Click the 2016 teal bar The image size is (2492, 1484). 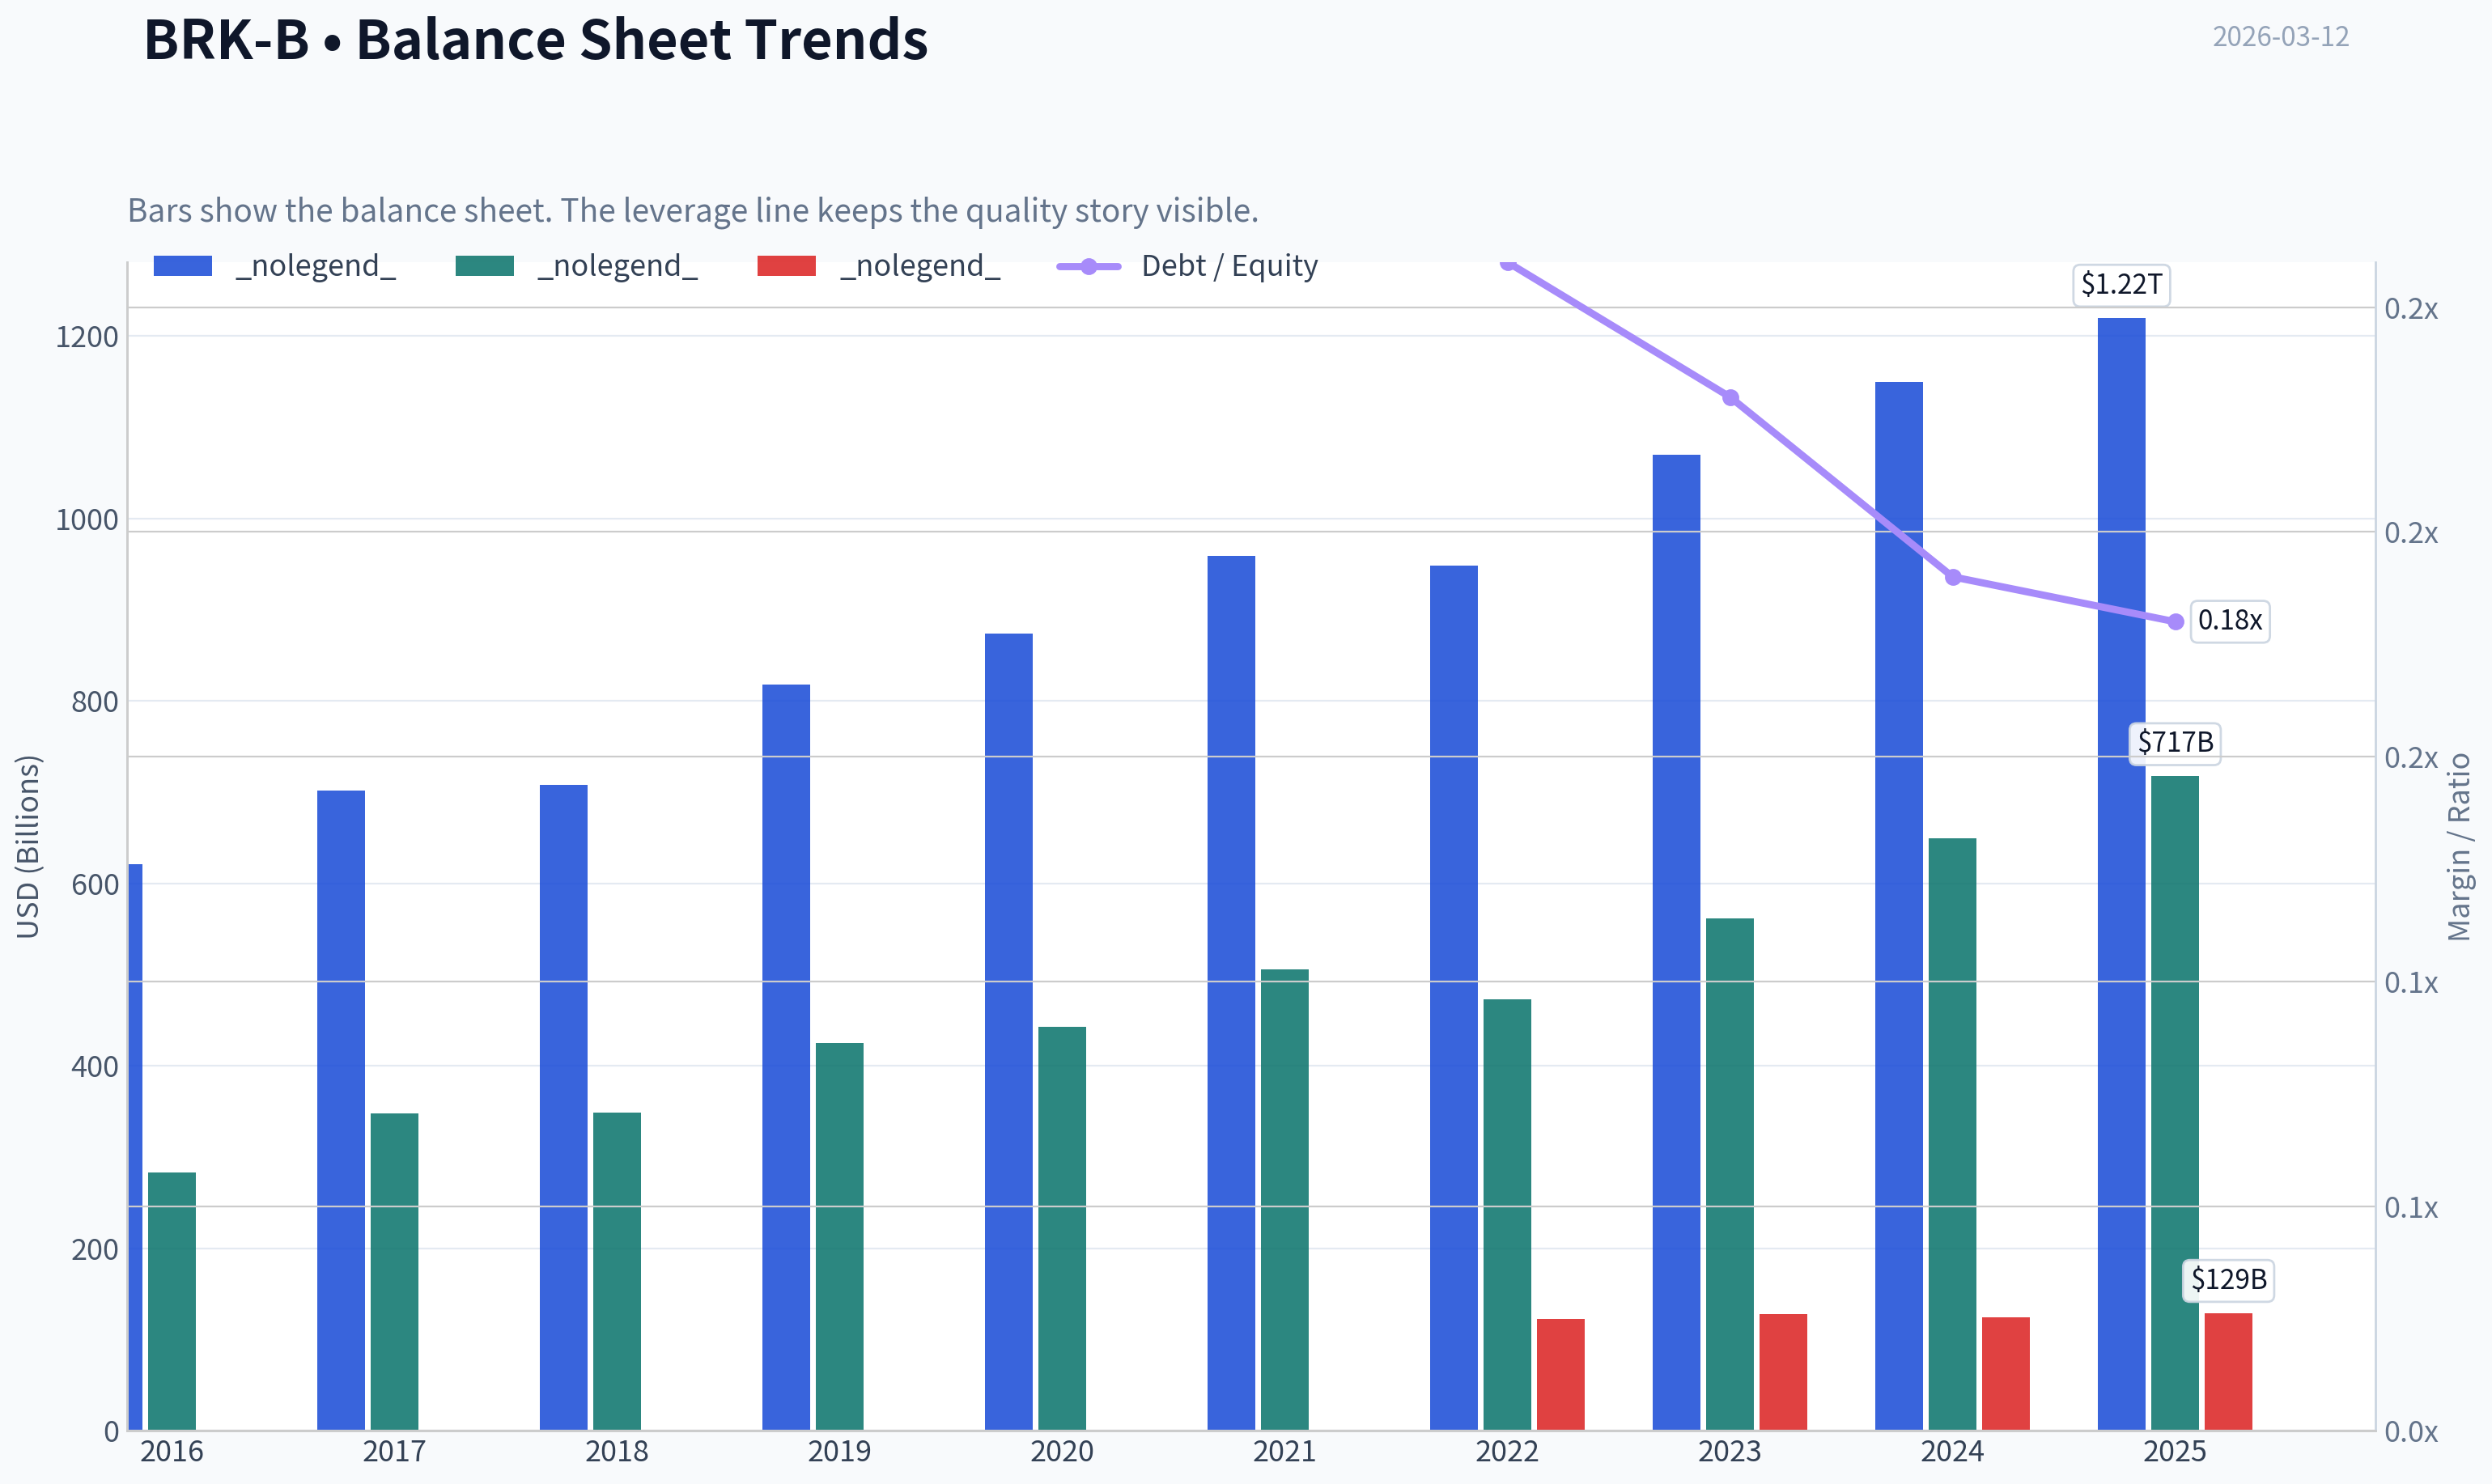[172, 1301]
